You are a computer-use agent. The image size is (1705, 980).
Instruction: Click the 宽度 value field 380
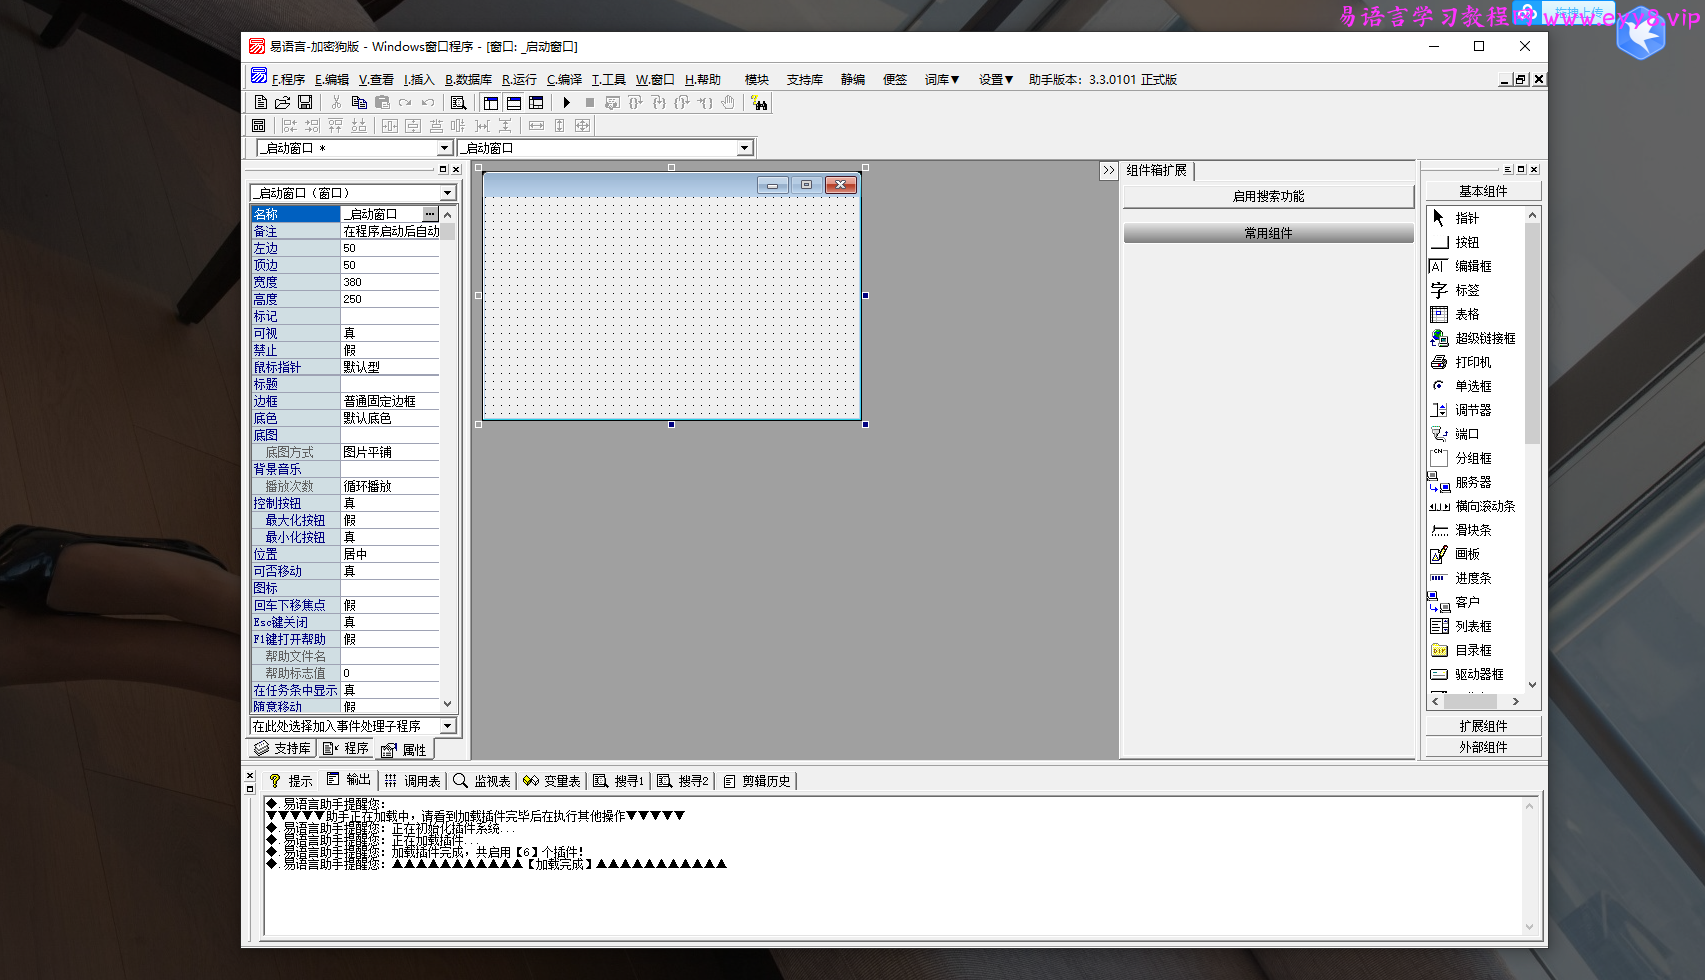(390, 282)
